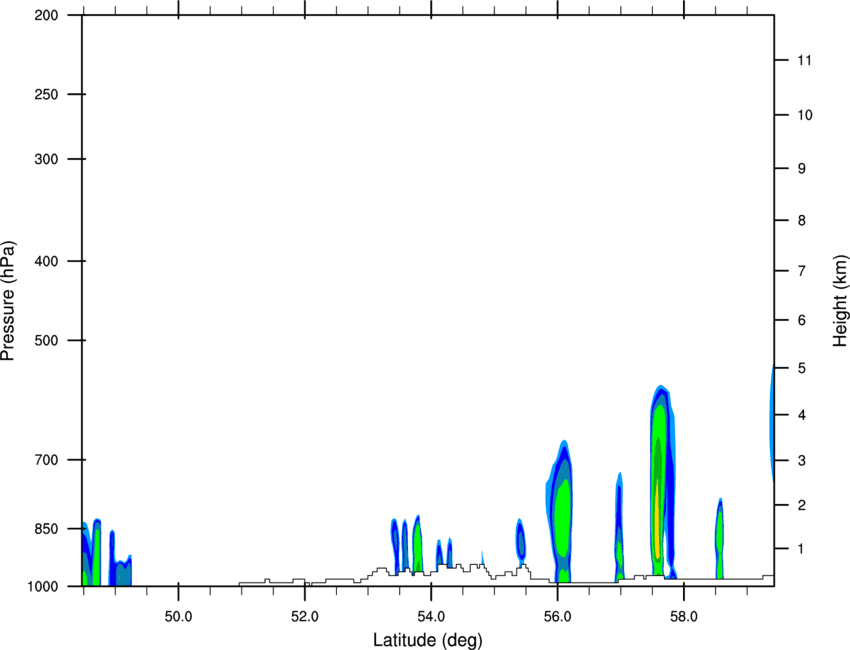Click the green plume near latitude 53.8
This screenshot has height=650, width=850.
[x=417, y=543]
